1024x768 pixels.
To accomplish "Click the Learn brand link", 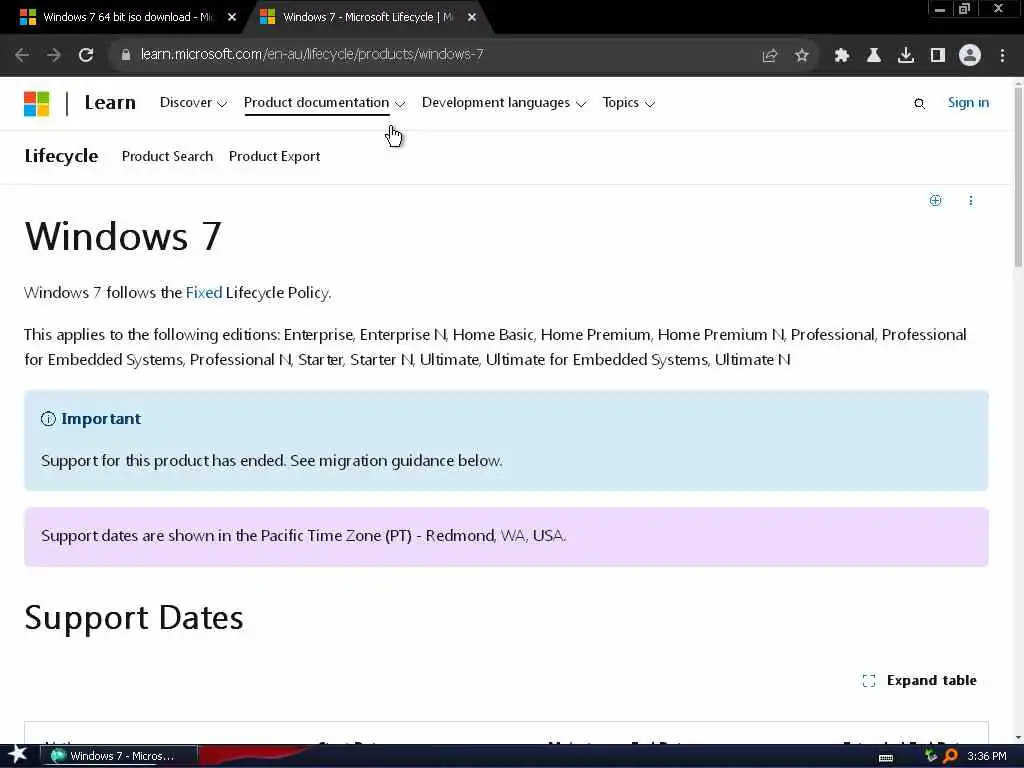I will [110, 103].
